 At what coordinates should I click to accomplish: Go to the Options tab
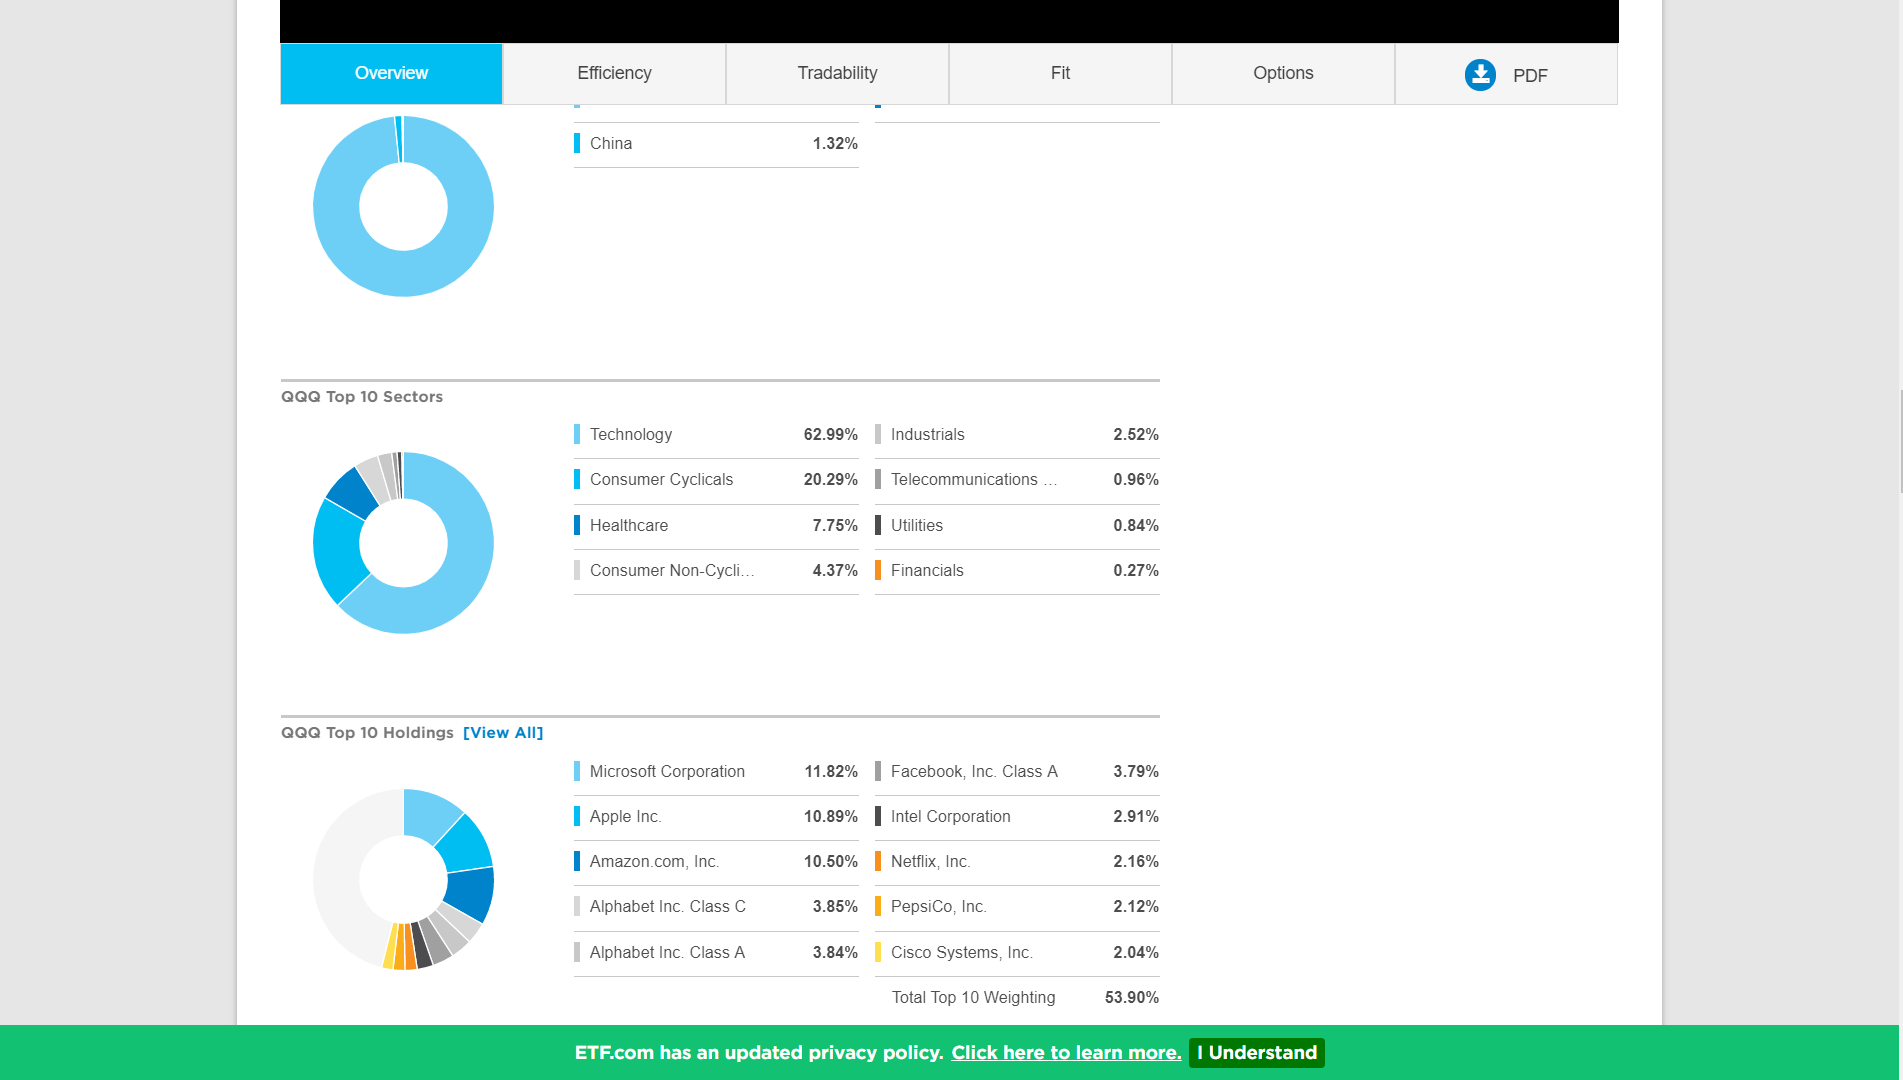[x=1283, y=73]
